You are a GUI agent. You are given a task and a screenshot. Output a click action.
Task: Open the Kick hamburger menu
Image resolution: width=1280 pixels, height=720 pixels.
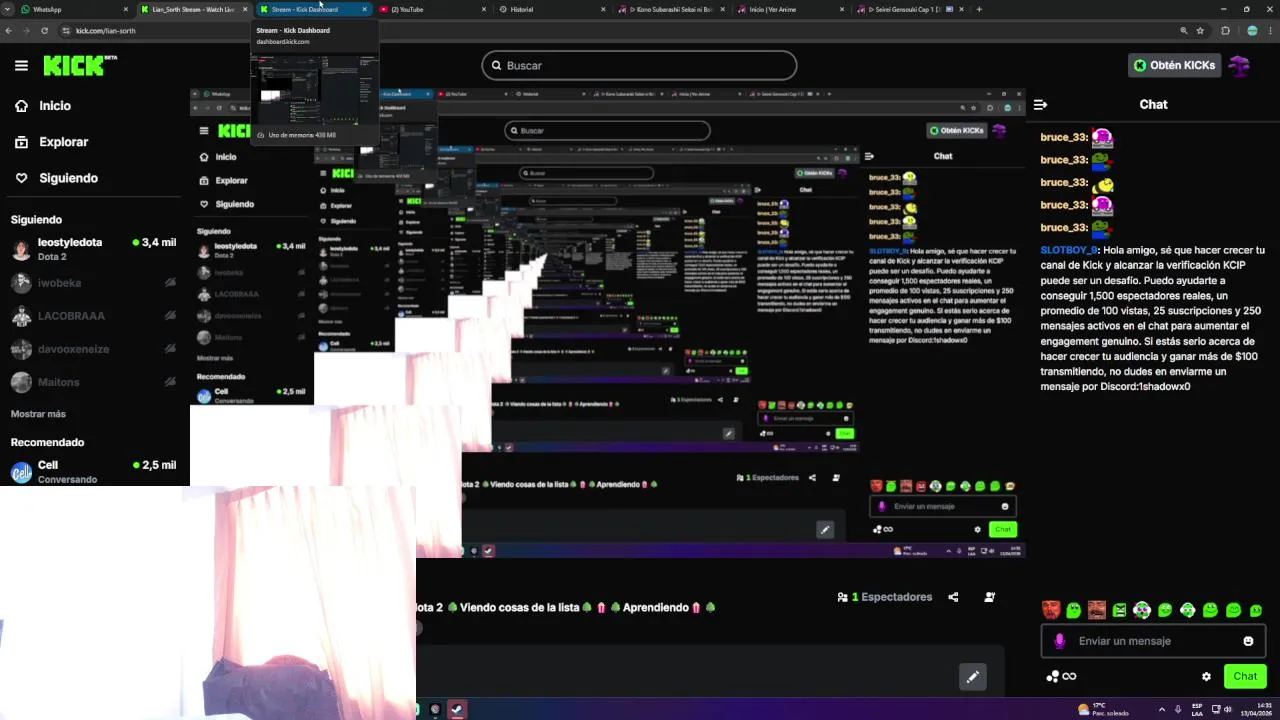21,65
